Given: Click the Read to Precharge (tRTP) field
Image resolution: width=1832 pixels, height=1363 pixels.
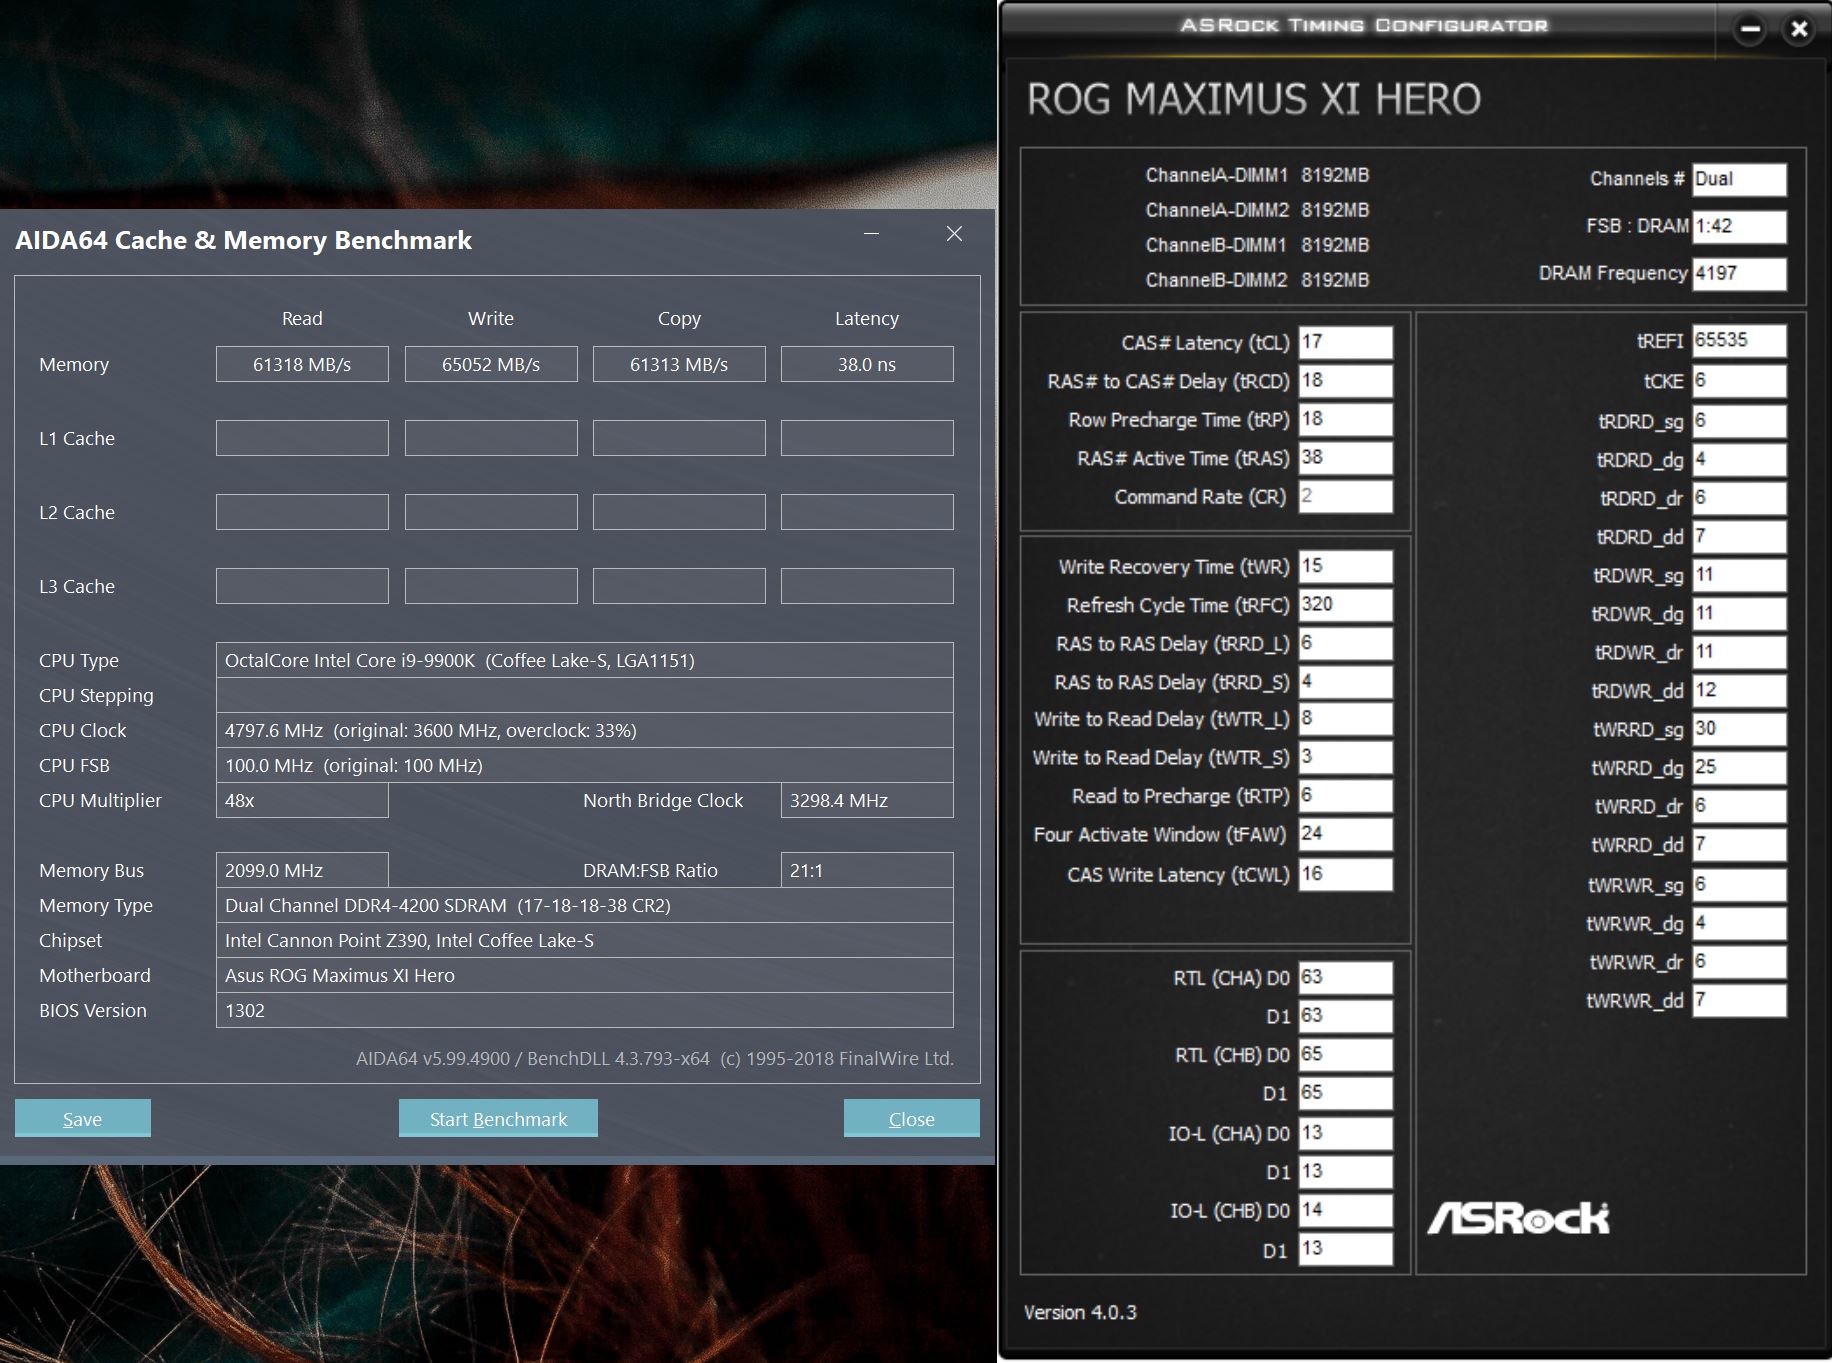Looking at the screenshot, I should coord(1345,796).
